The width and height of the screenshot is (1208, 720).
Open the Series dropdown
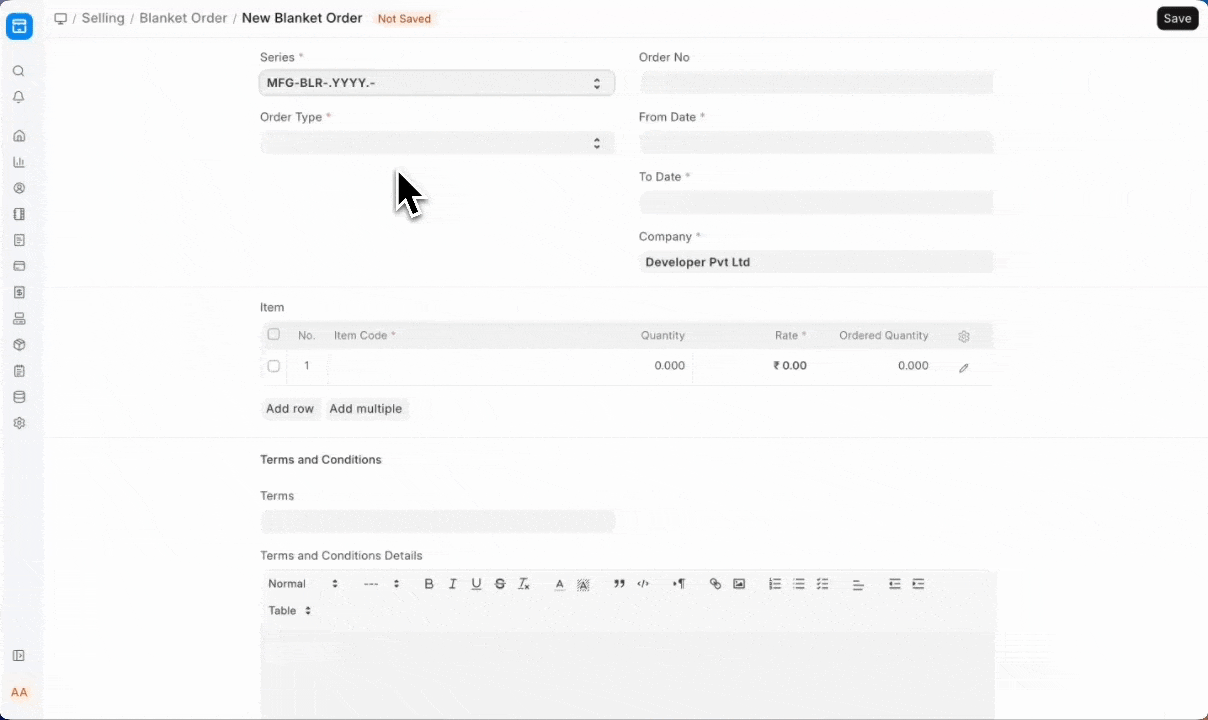point(436,83)
